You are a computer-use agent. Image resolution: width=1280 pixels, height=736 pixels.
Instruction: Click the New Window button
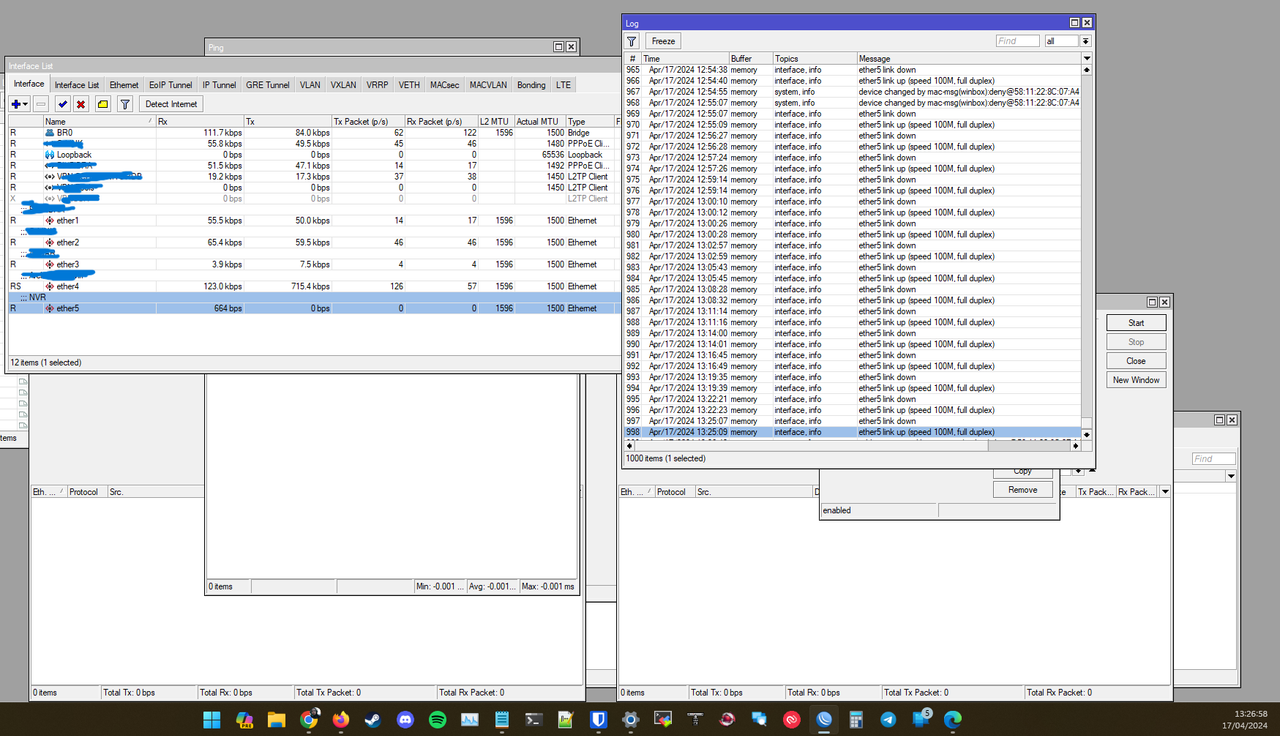coord(1136,380)
